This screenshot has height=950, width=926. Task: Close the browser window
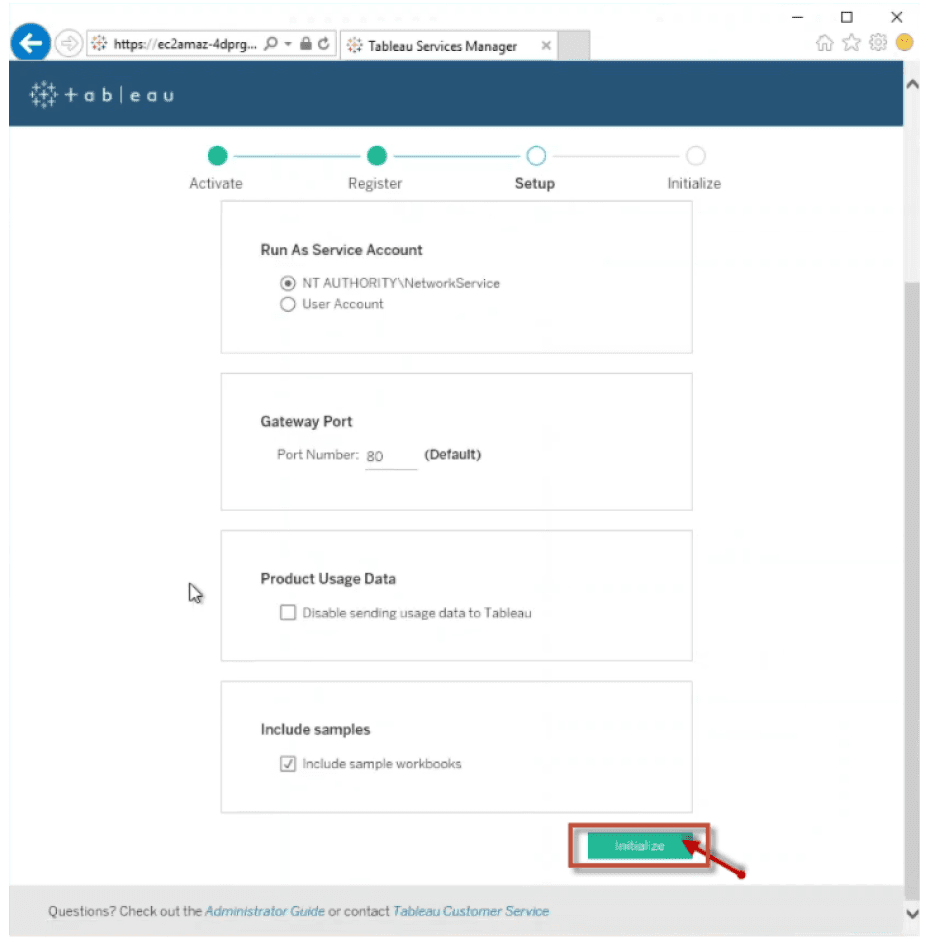pos(896,17)
